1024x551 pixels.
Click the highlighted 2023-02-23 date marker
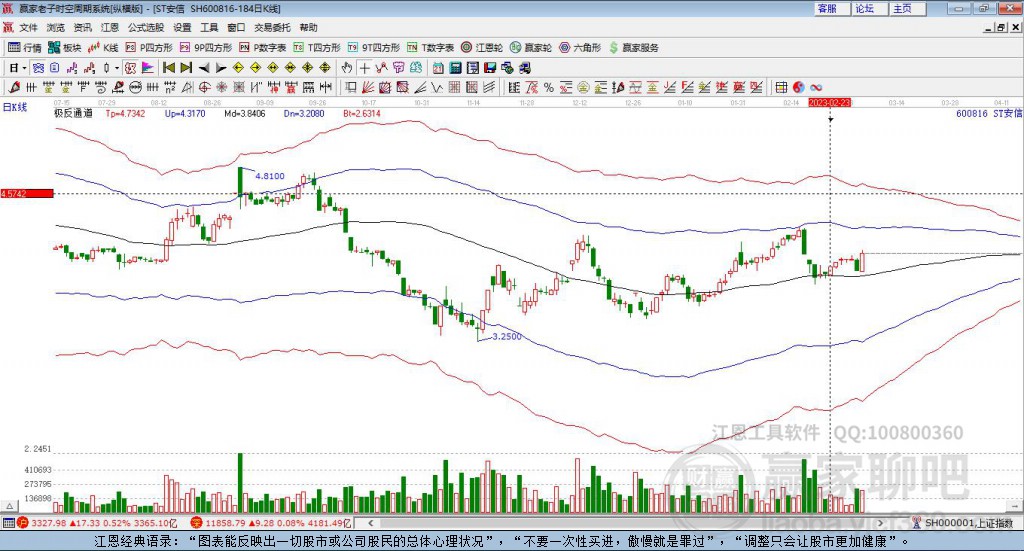tap(829, 102)
